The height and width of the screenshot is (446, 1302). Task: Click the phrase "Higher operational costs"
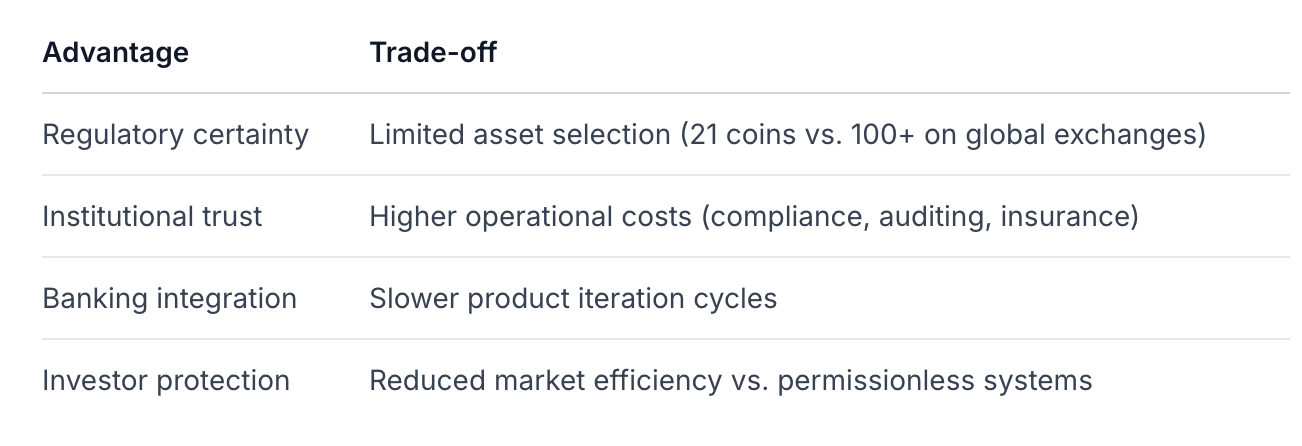click(530, 216)
